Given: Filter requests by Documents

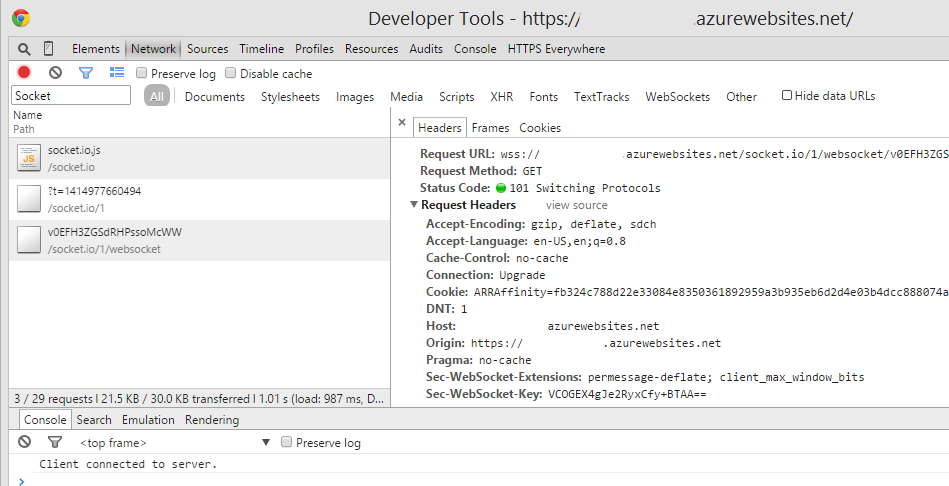Looking at the screenshot, I should pyautogui.click(x=215, y=97).
